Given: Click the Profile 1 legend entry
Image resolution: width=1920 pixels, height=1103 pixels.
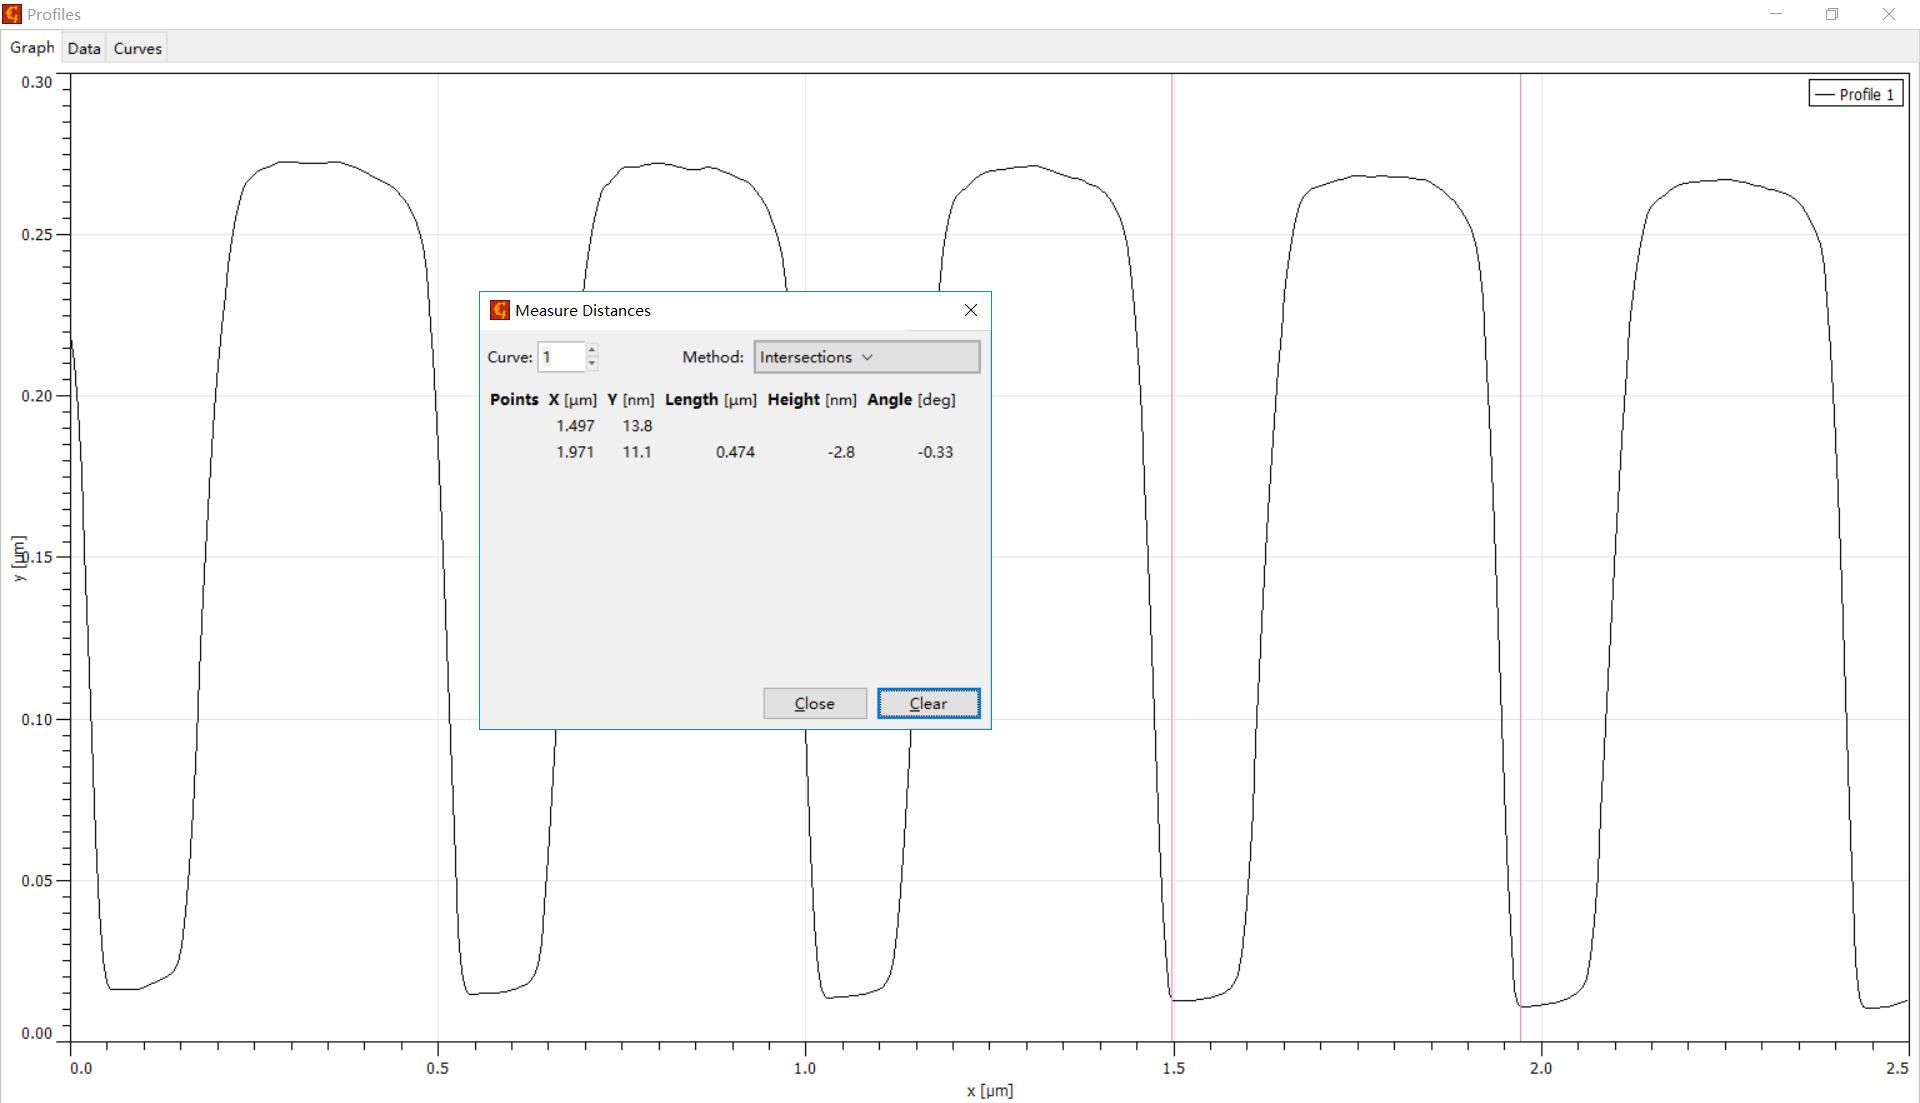Looking at the screenshot, I should [x=1855, y=94].
